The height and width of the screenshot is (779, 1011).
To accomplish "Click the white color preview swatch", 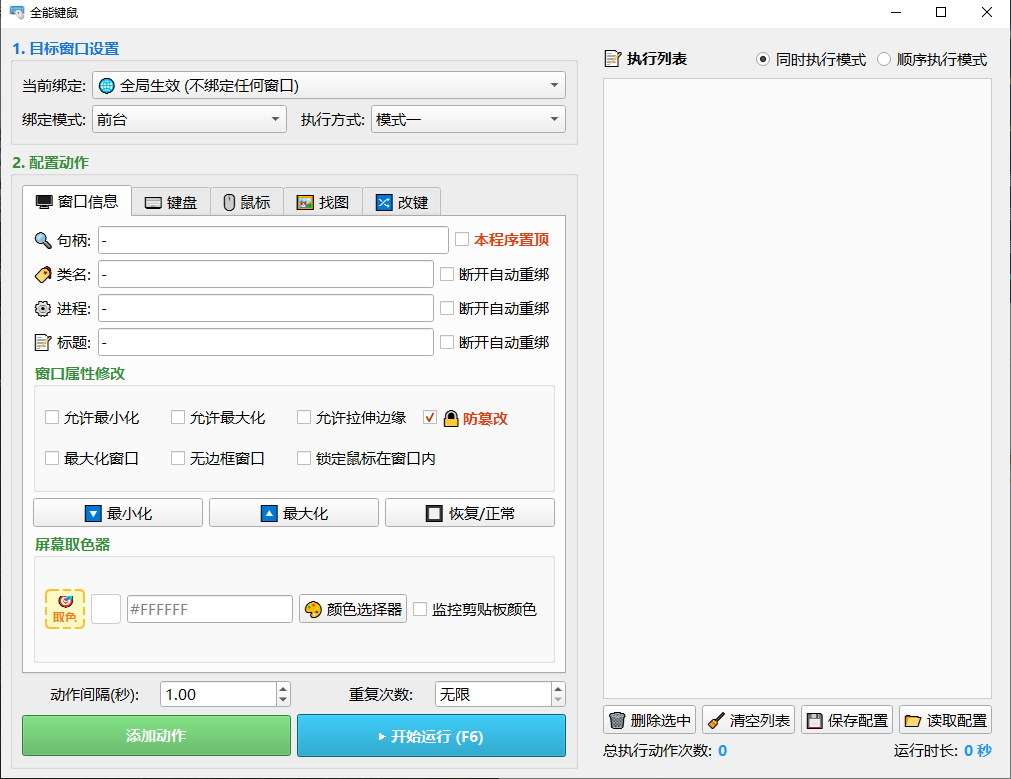I will tap(106, 609).
